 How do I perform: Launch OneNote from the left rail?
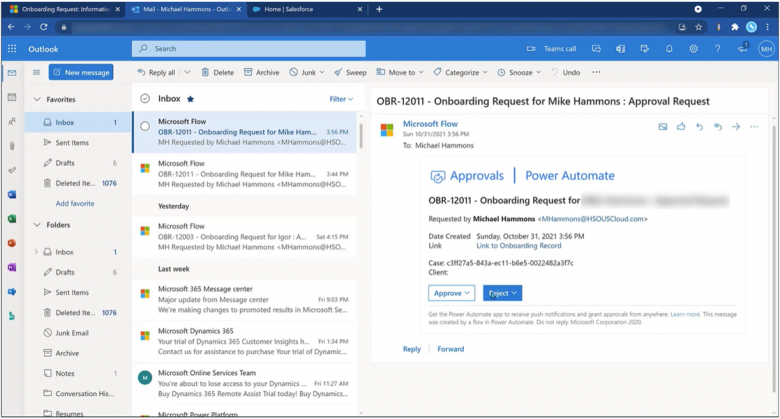[x=12, y=267]
